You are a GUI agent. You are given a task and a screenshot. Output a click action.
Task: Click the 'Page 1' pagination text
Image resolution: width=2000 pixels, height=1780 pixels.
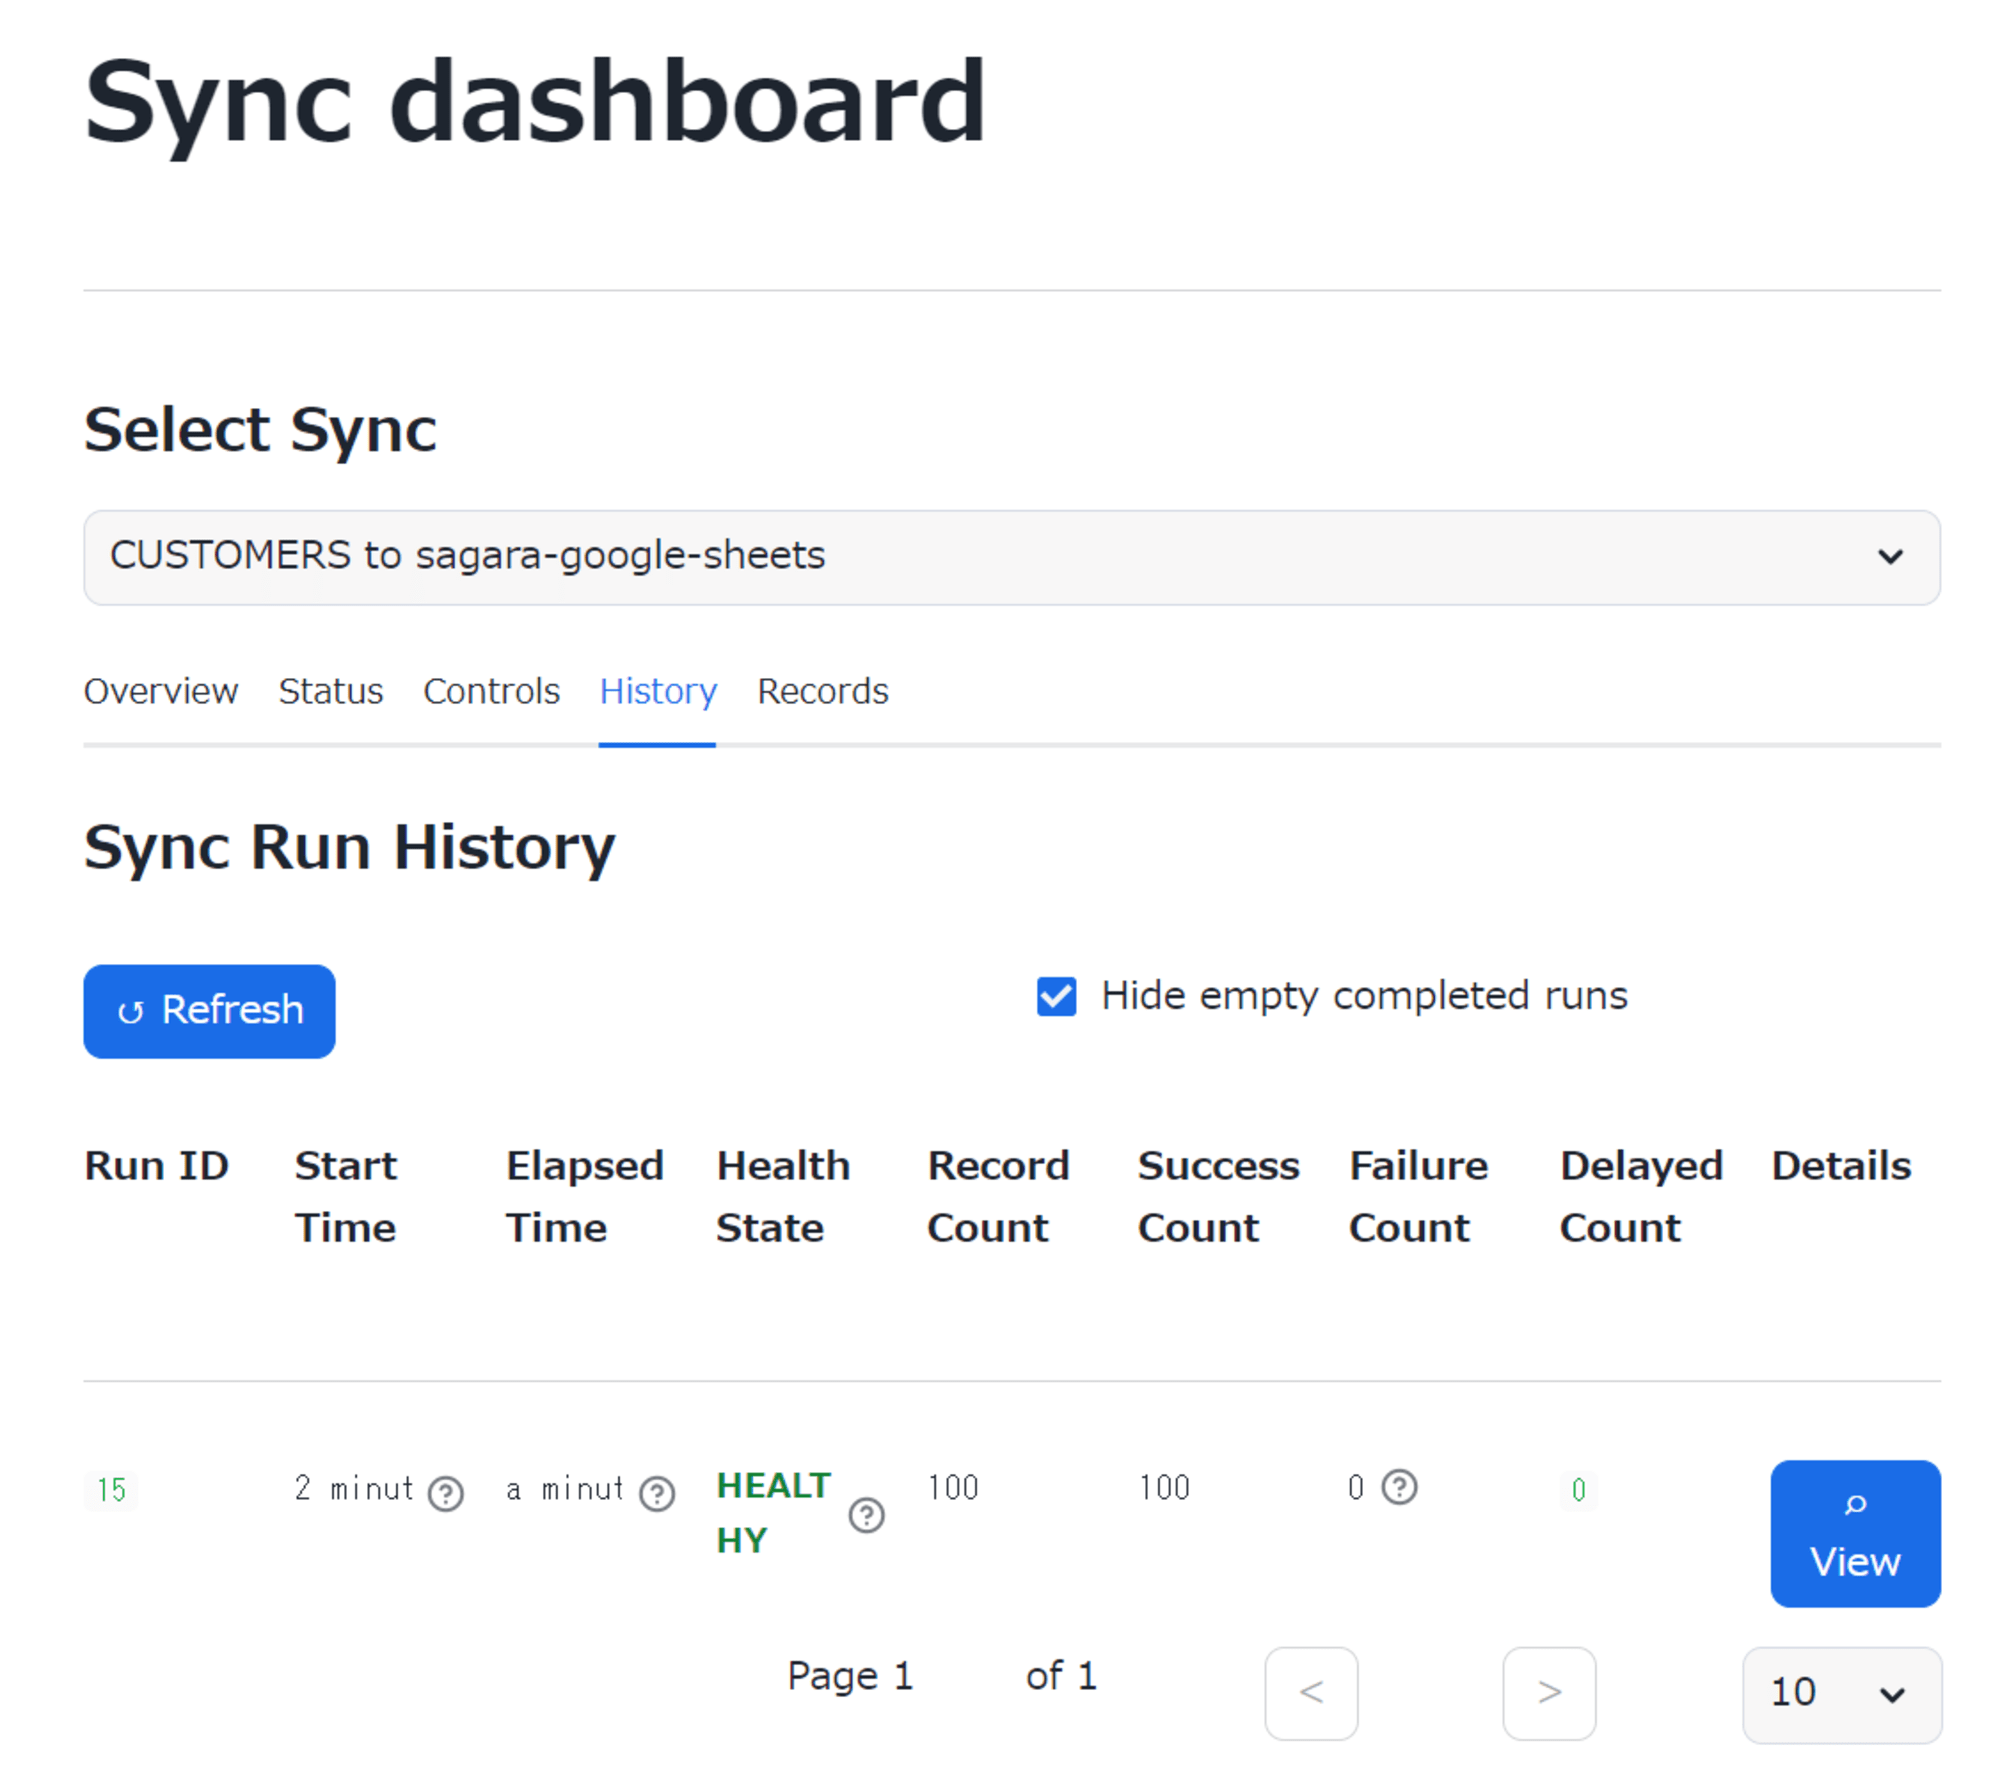pos(850,1676)
